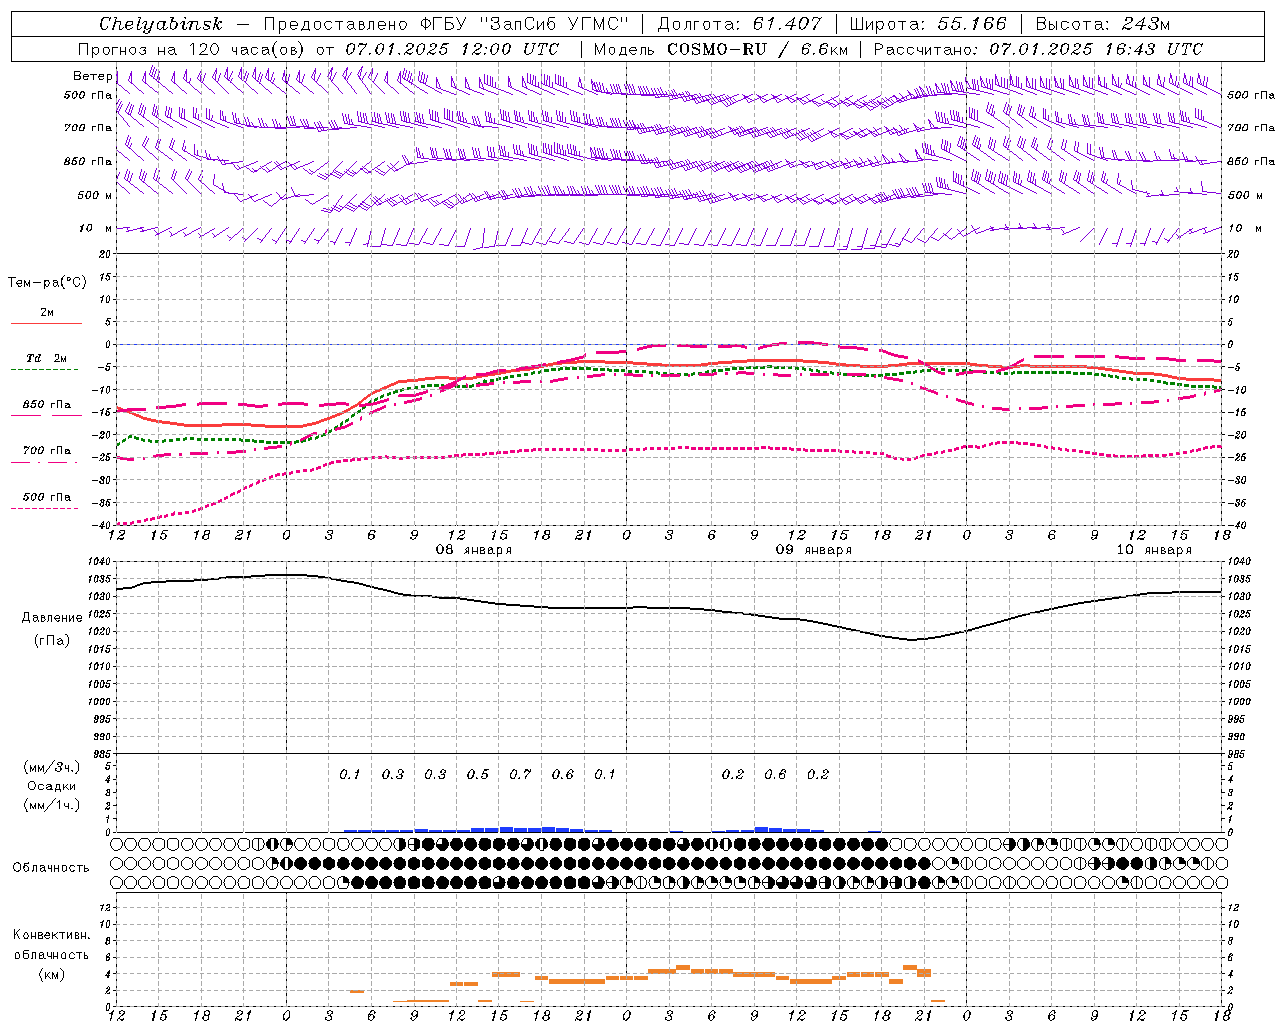The image size is (1280, 1024).
Task: Click the forecast start 07.01.2025 12:00 UTC
Action: click(x=452, y=49)
